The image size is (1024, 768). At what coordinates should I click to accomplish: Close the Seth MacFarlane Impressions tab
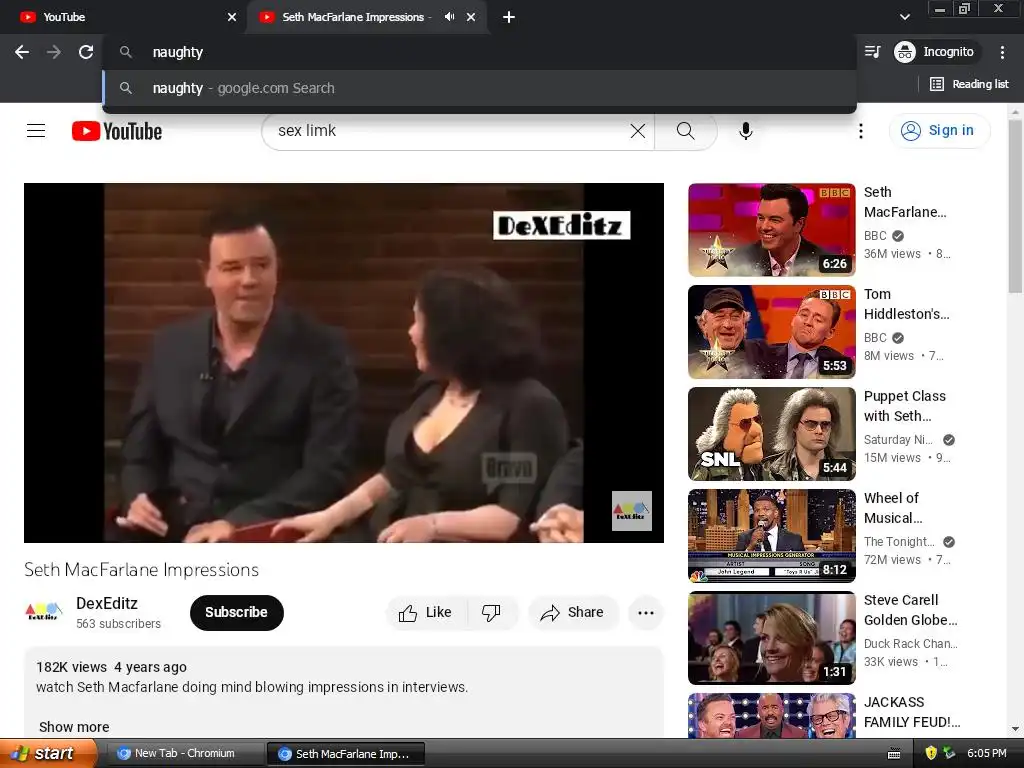[x=471, y=17]
